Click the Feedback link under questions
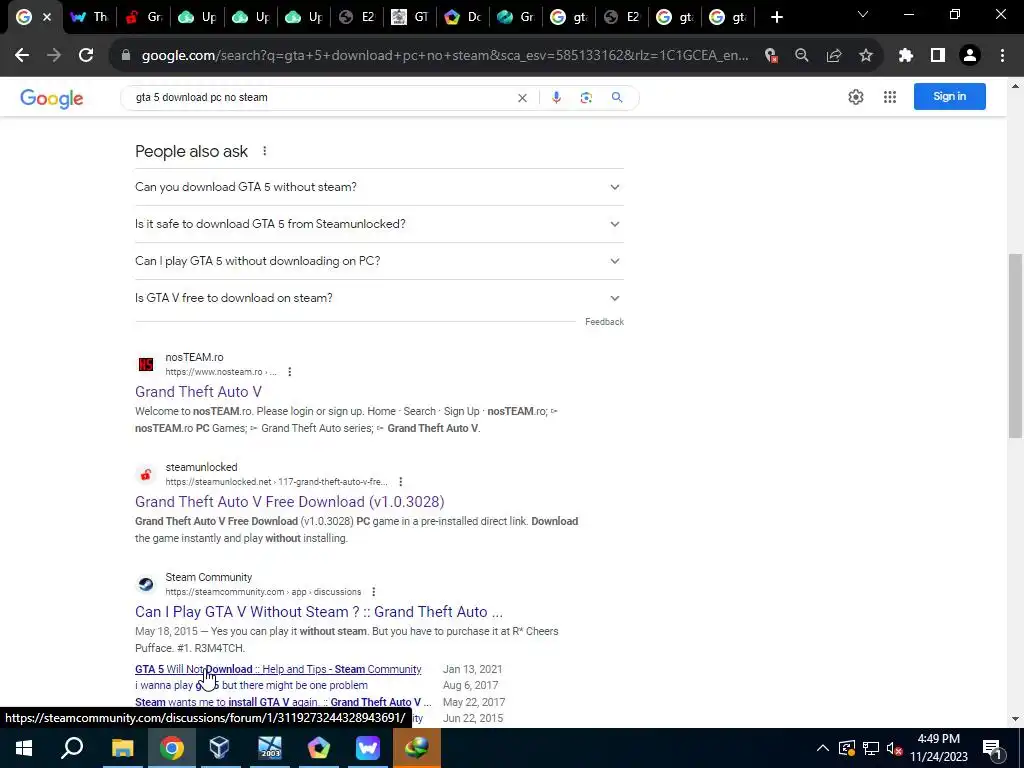Screen dimensions: 1024x768 [x=604, y=322]
